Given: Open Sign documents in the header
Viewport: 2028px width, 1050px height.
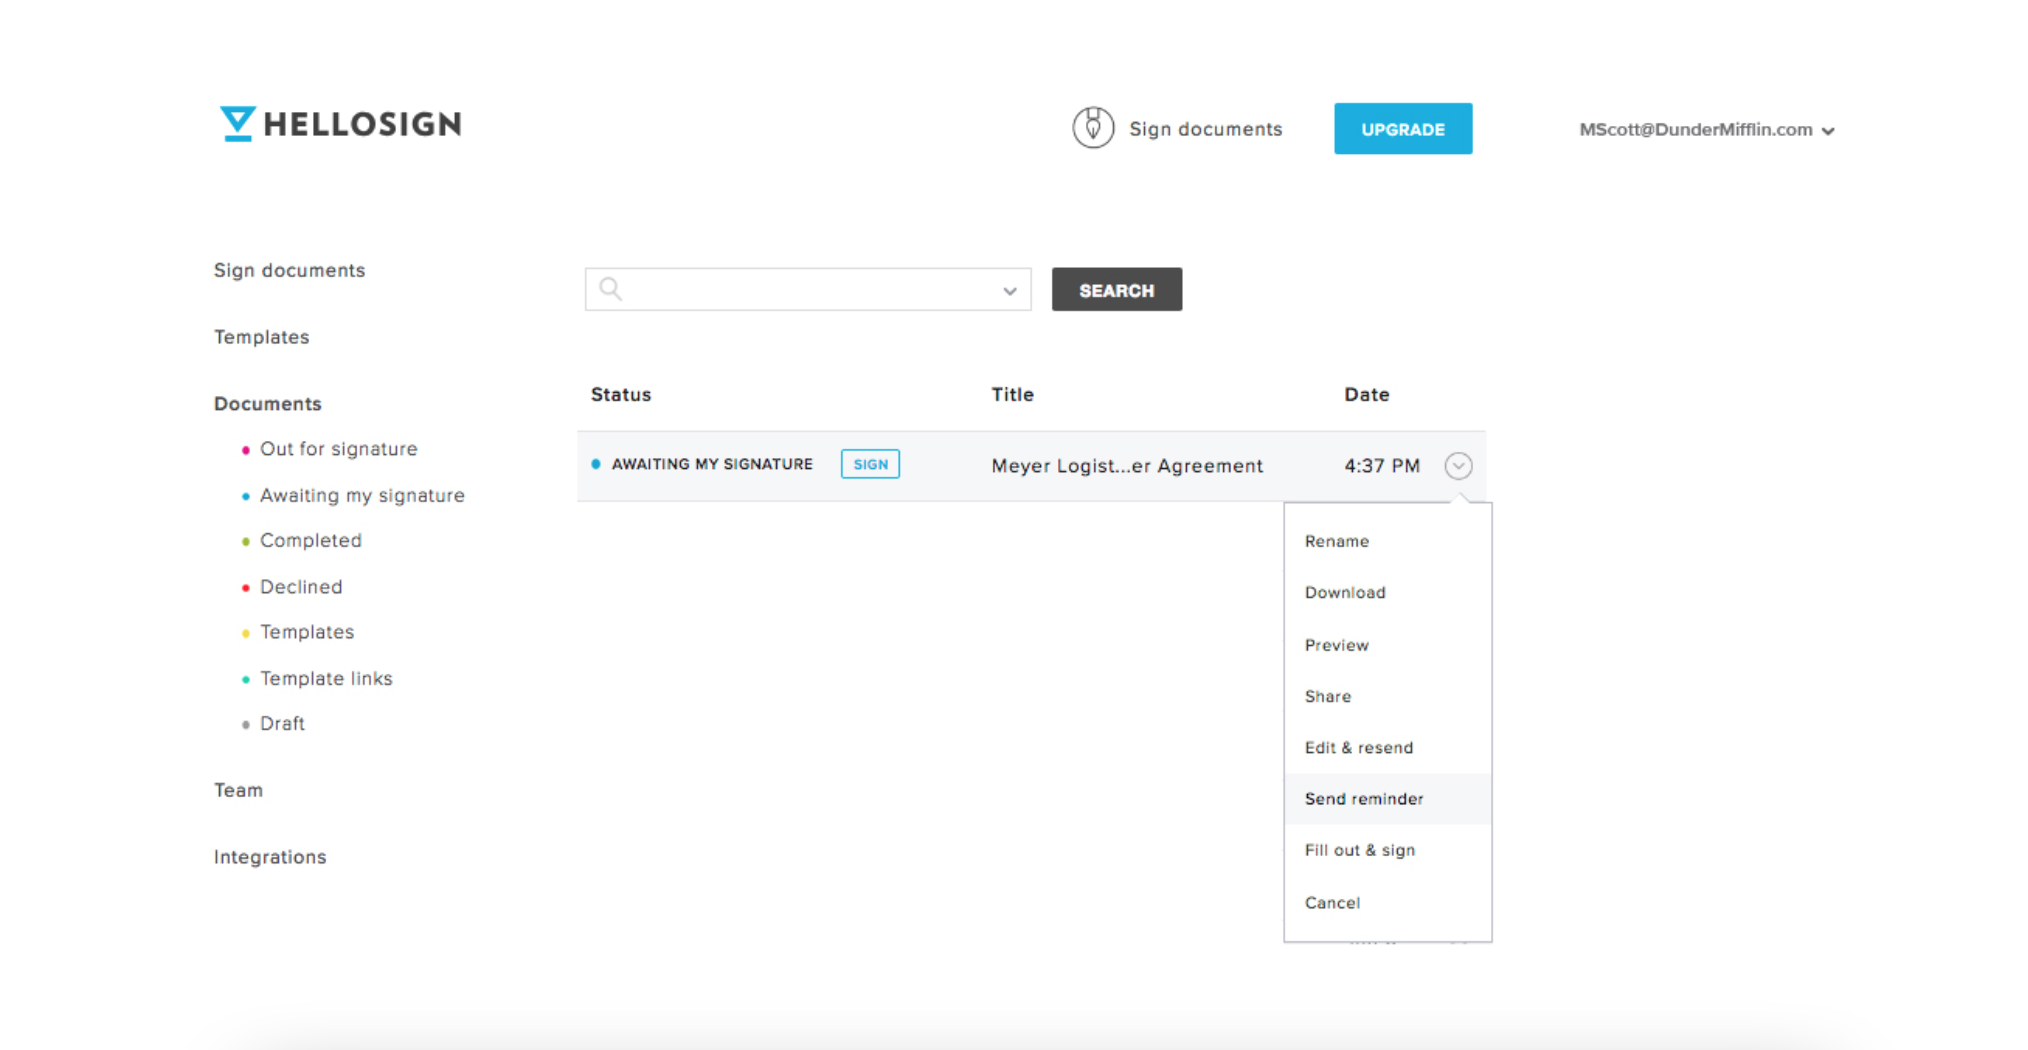Looking at the screenshot, I should (1205, 129).
